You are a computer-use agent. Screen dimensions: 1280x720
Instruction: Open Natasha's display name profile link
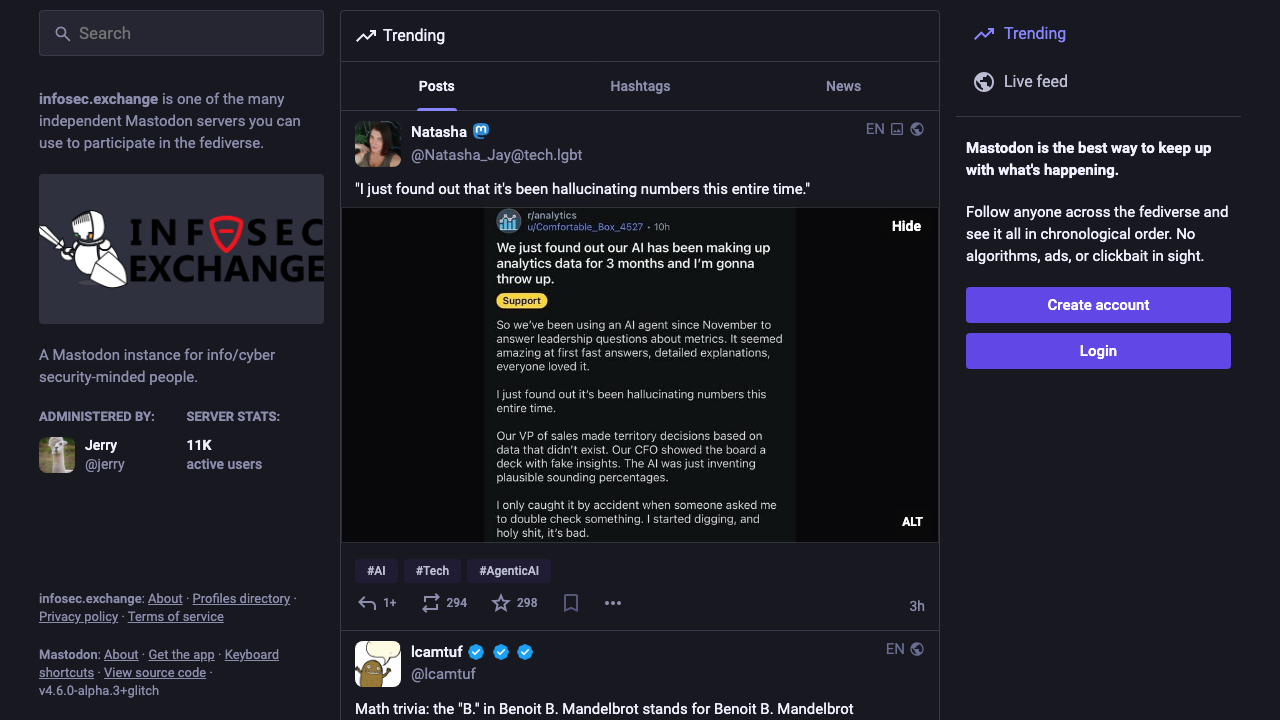[x=439, y=132]
